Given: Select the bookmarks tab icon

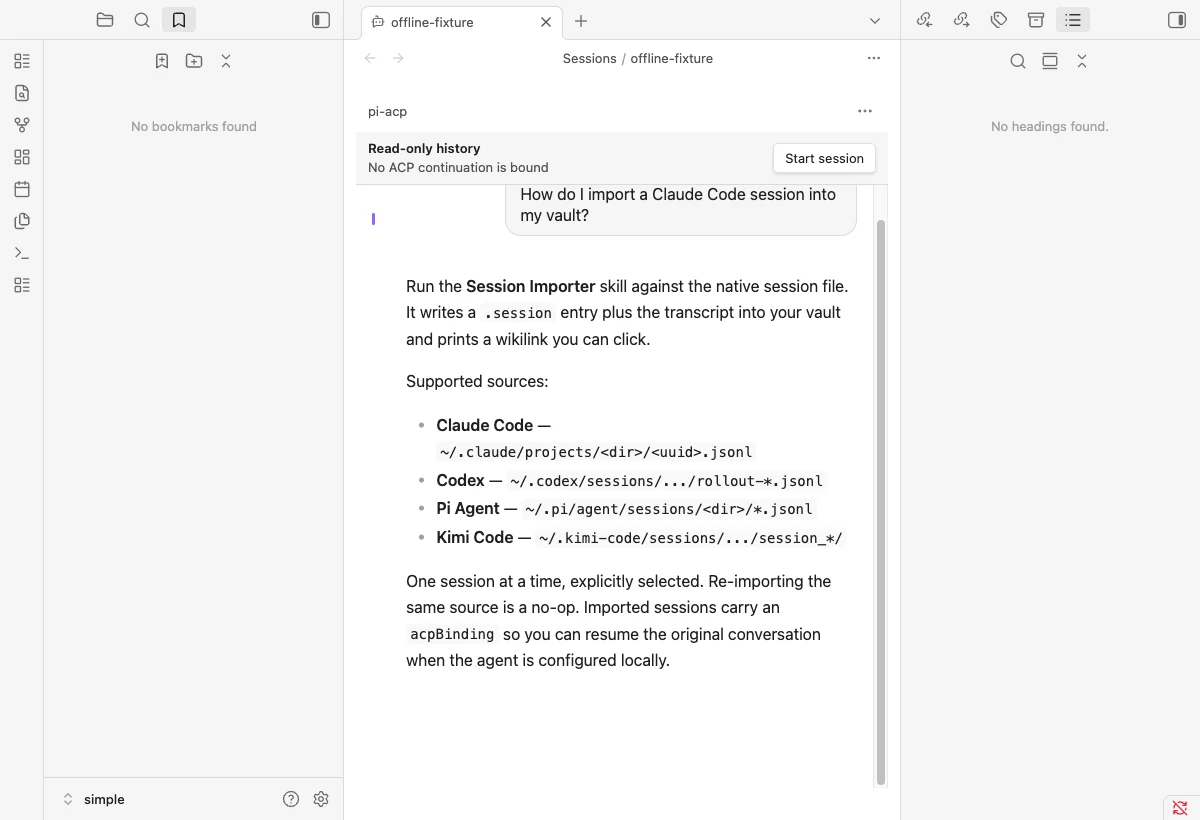Looking at the screenshot, I should [179, 20].
